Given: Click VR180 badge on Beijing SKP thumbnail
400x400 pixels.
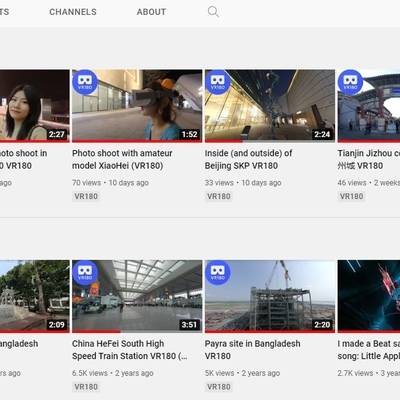Looking at the screenshot, I should (x=217, y=82).
